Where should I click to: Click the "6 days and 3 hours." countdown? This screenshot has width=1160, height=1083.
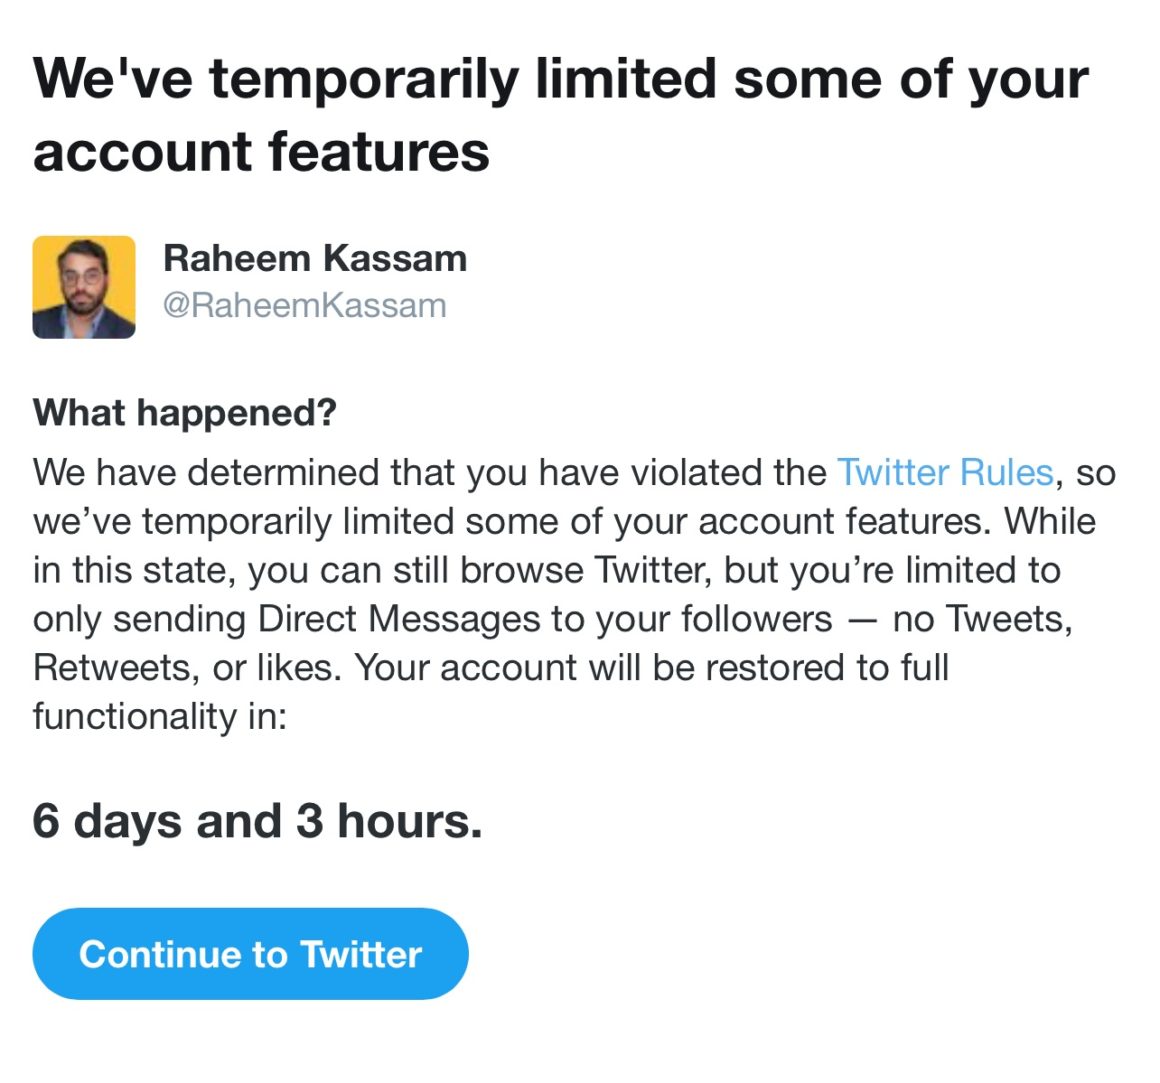[257, 821]
